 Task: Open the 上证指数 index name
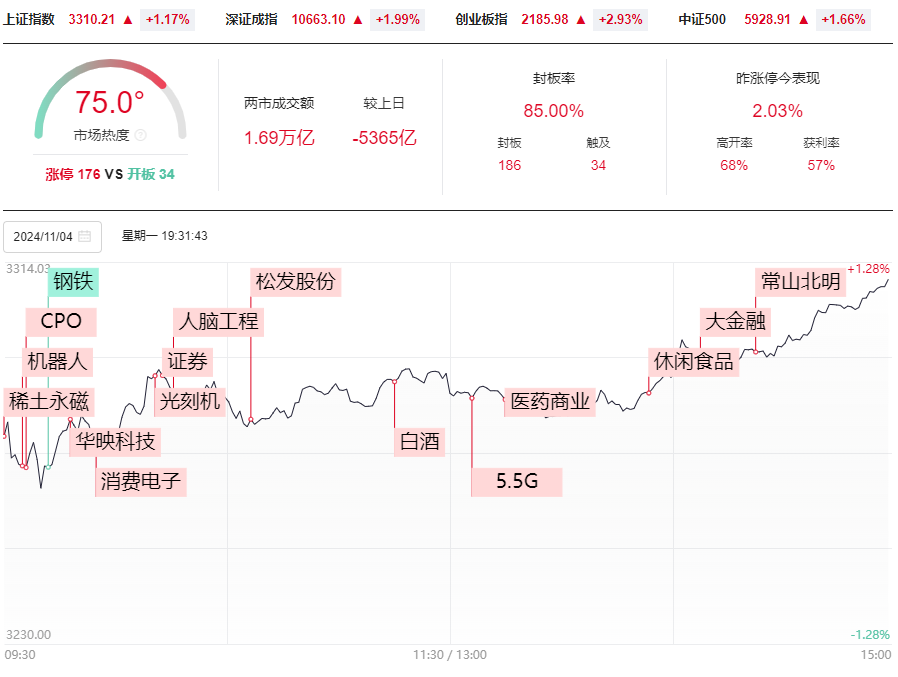click(x=29, y=19)
